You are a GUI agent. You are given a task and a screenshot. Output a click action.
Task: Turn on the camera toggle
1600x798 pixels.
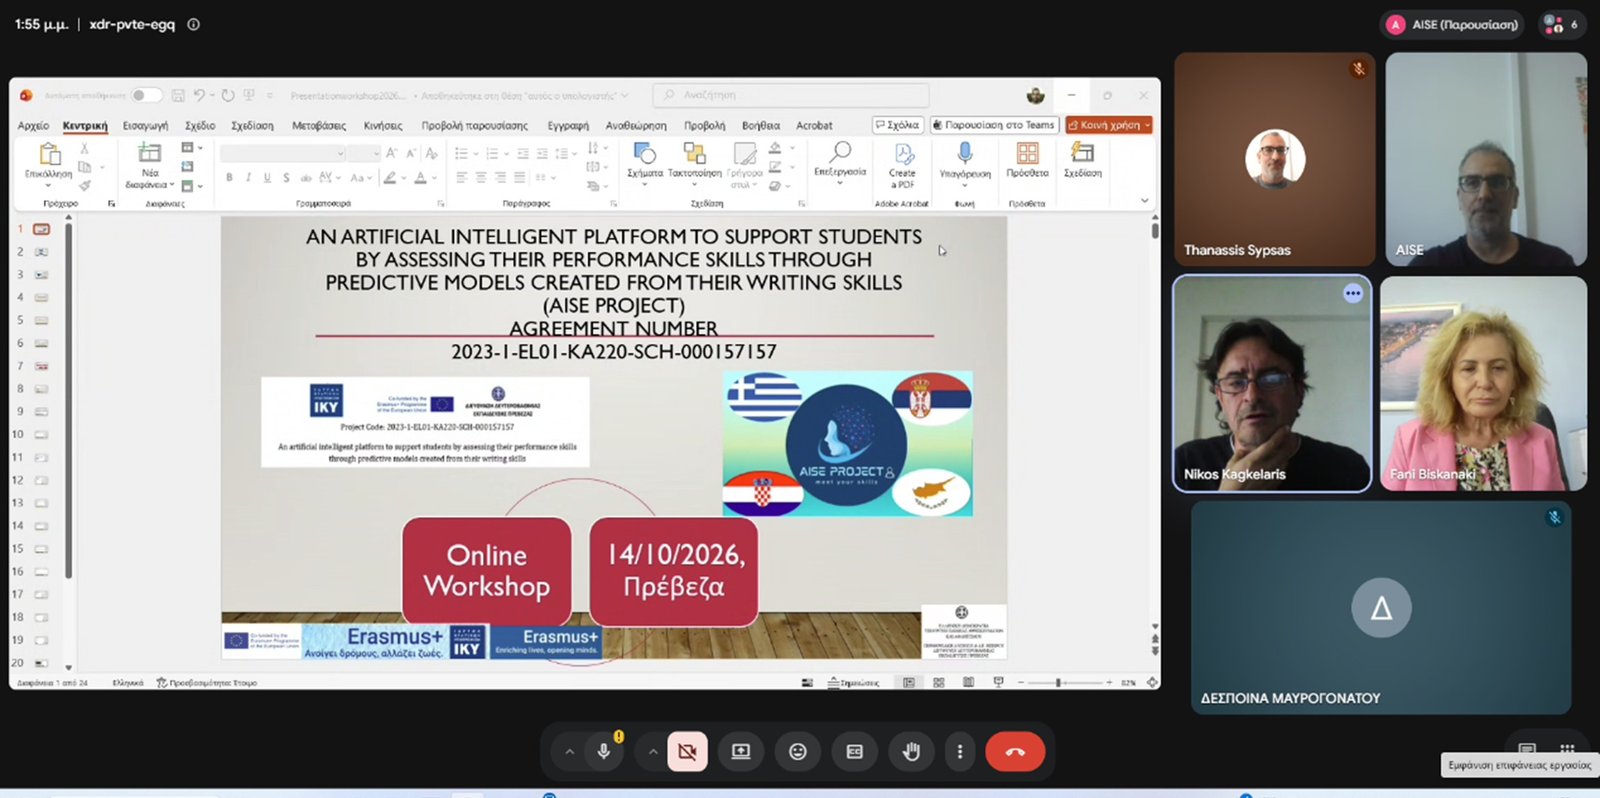click(687, 752)
